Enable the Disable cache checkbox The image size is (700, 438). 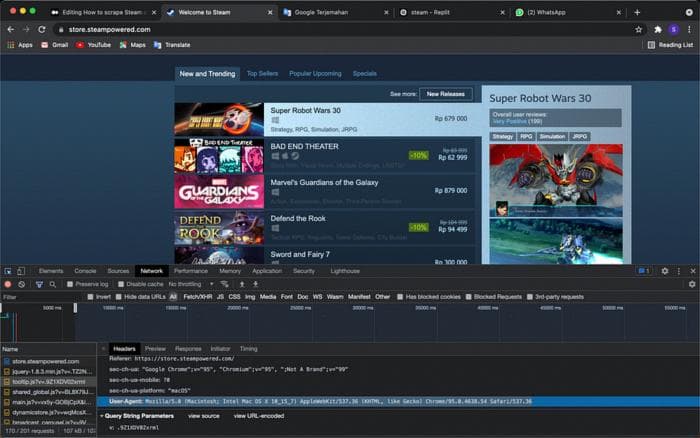121,284
